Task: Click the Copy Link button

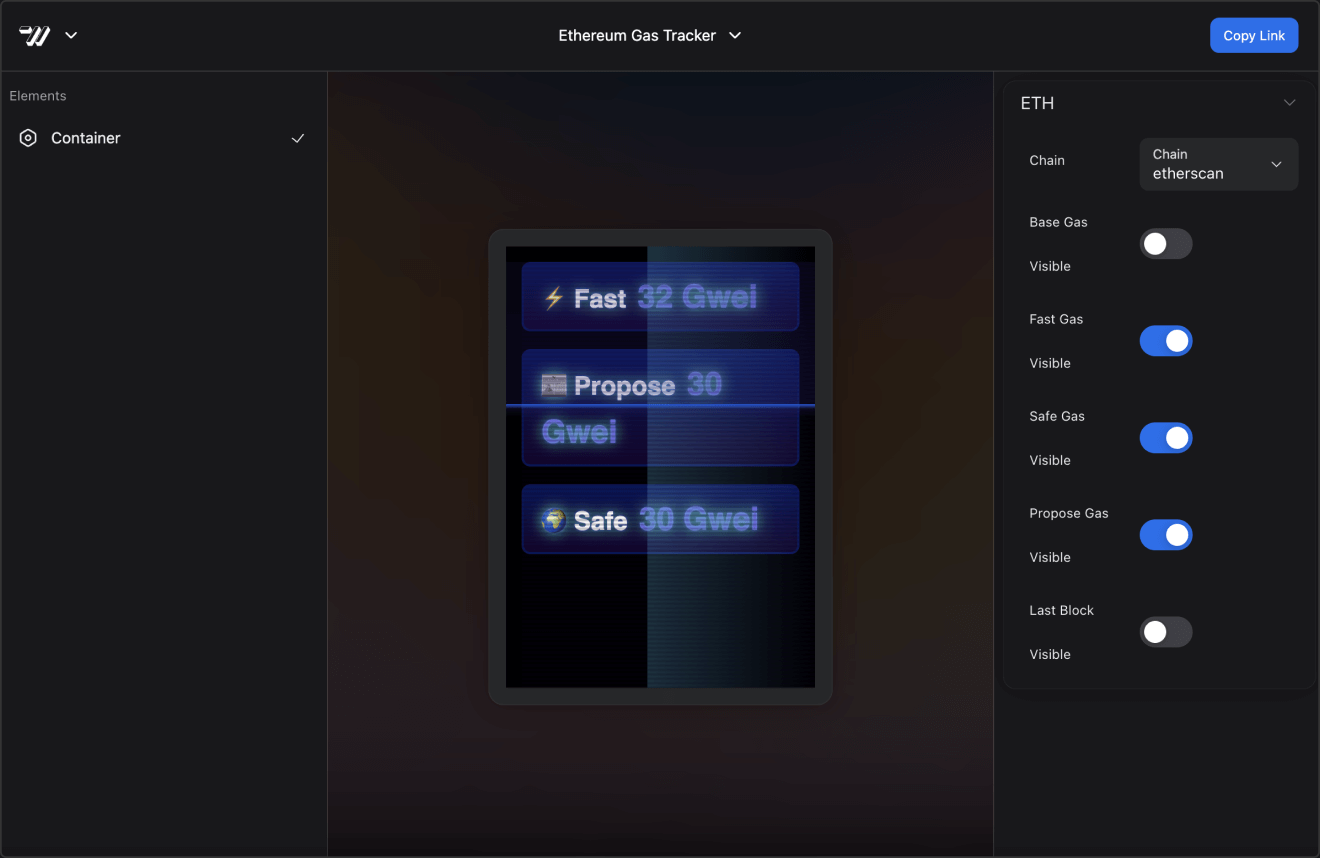Action: pos(1253,36)
